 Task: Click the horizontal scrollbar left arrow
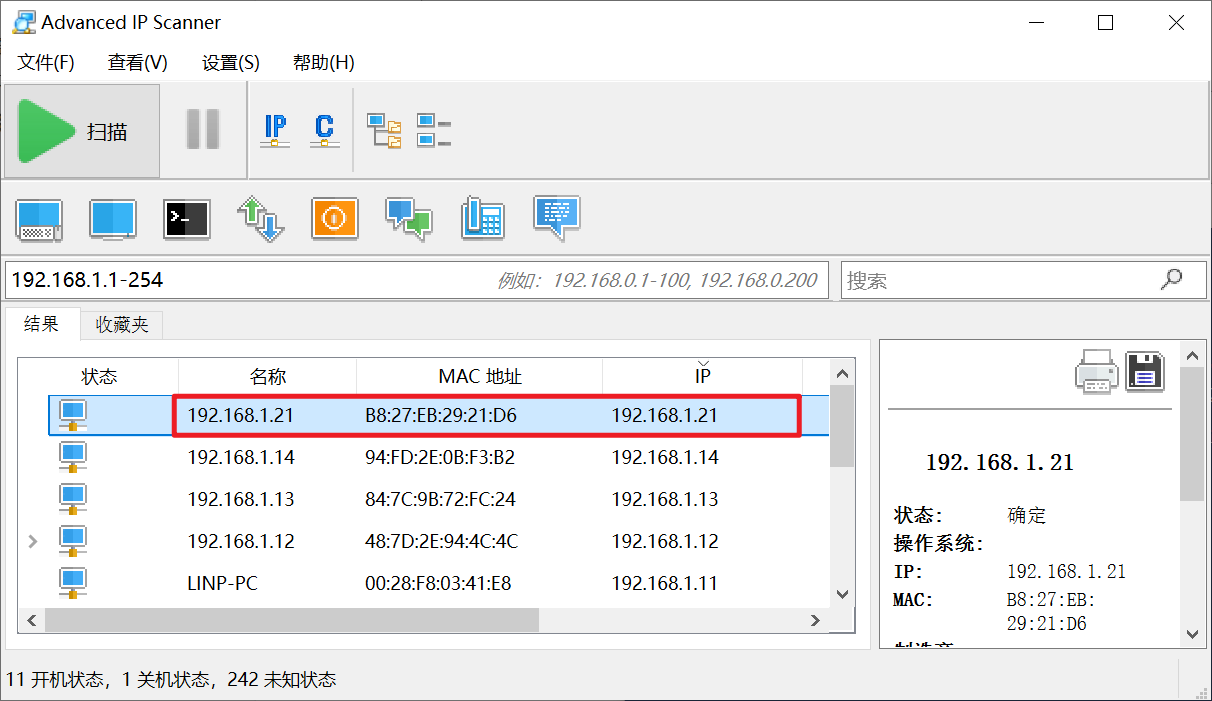[x=32, y=621]
